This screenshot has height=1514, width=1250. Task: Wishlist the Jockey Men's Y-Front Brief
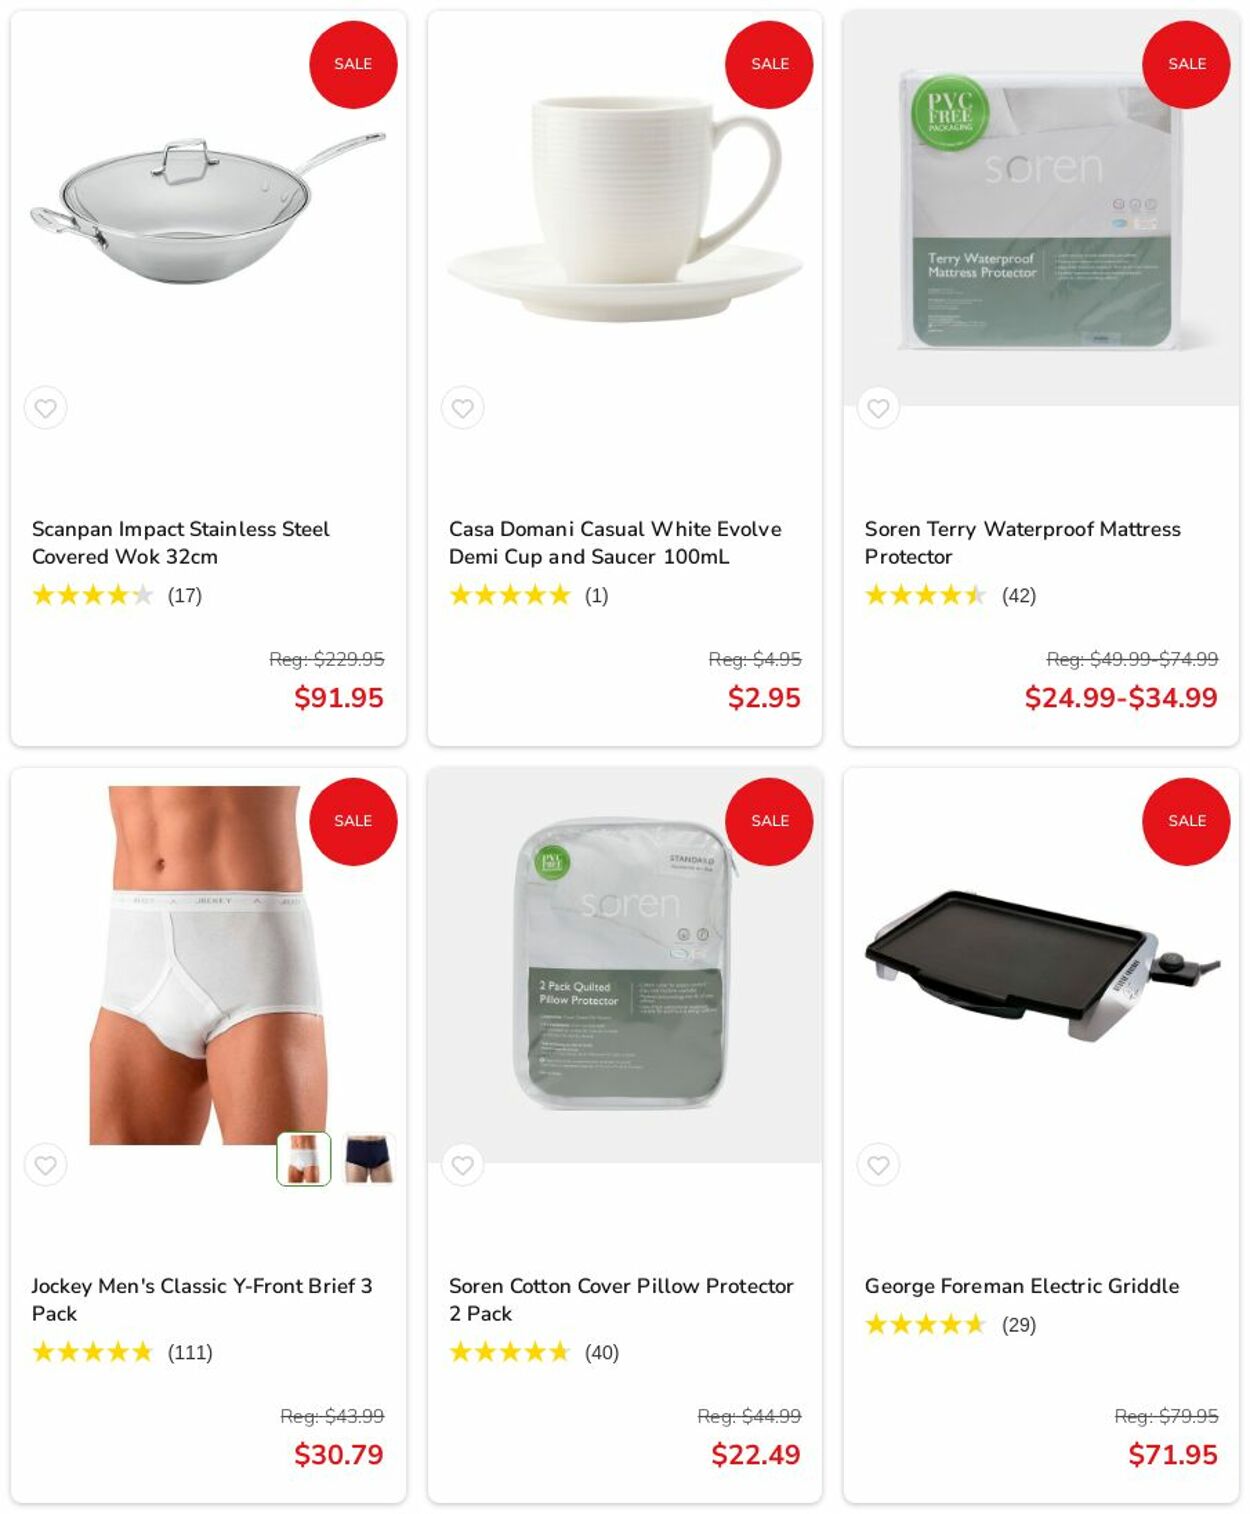point(46,1165)
